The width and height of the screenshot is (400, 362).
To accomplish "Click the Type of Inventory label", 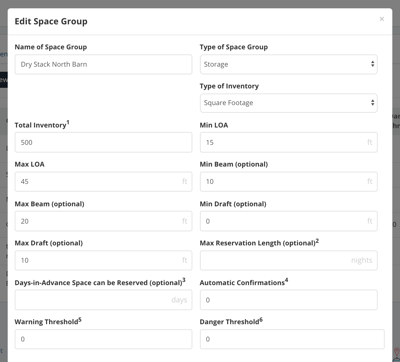I will pyautogui.click(x=229, y=86).
